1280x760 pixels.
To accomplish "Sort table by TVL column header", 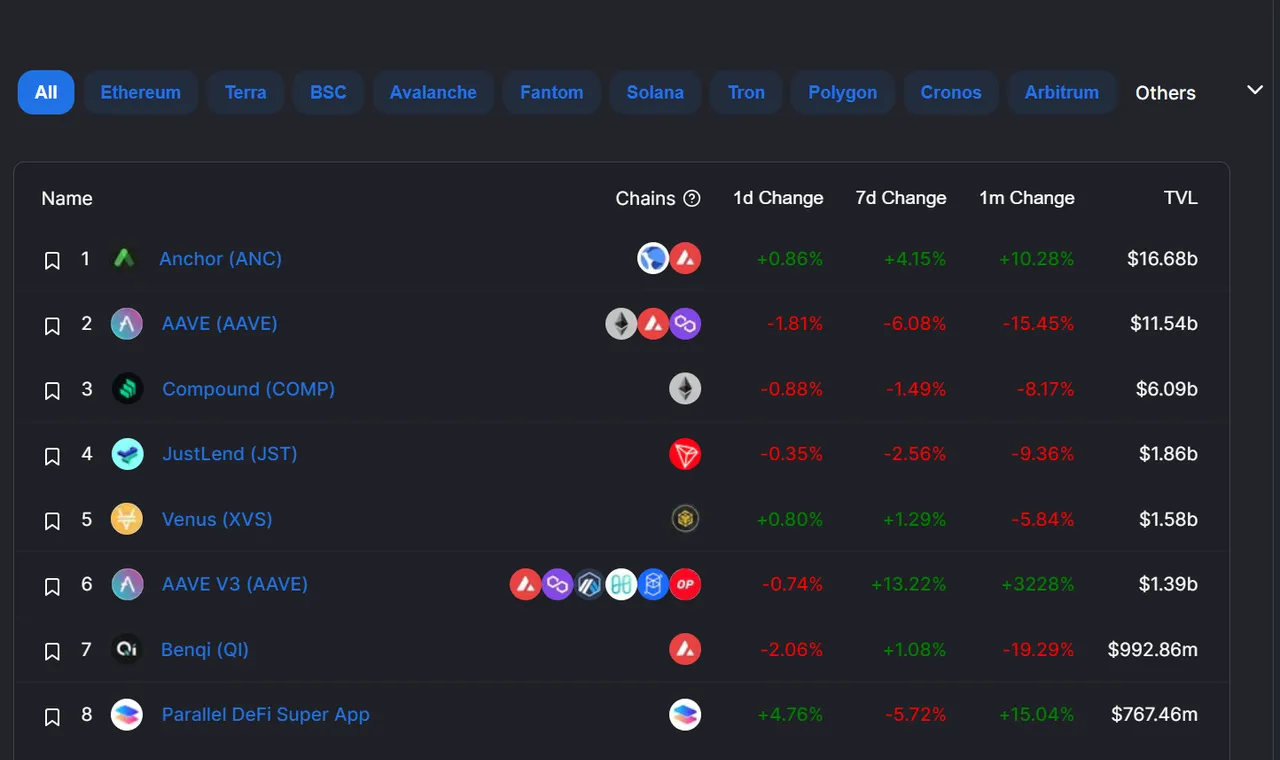I will (1181, 198).
